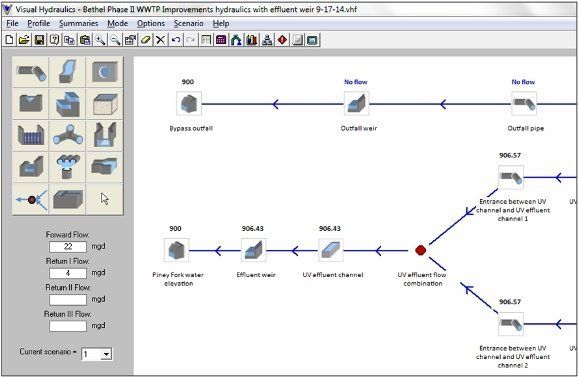Screen dimensions: 578x377
Task: Click the teal monitor screen icon
Action: (313, 40)
